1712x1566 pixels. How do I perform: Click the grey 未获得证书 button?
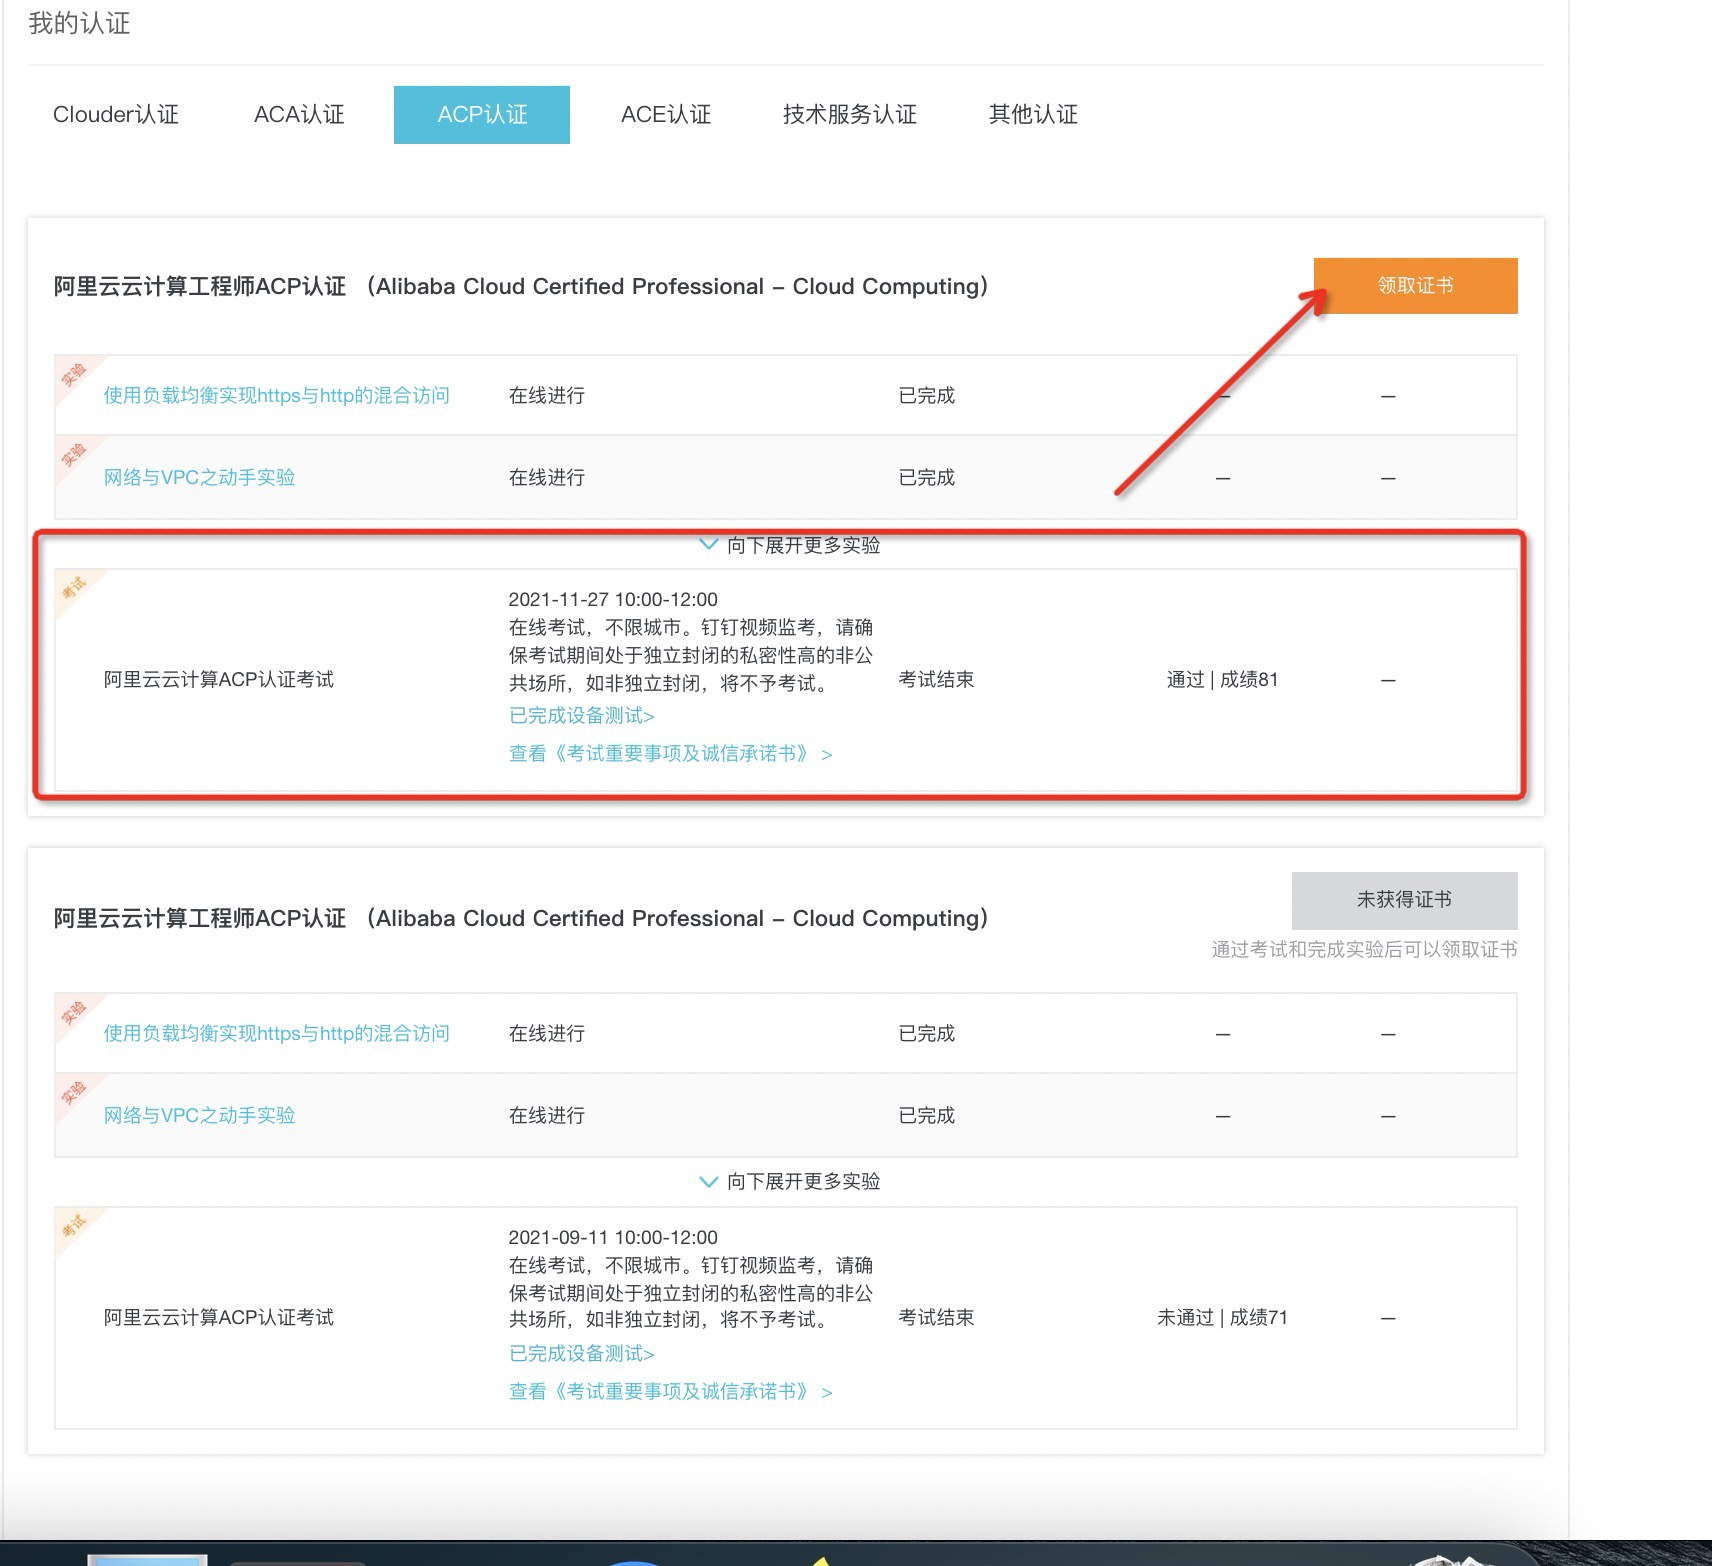[x=1404, y=900]
